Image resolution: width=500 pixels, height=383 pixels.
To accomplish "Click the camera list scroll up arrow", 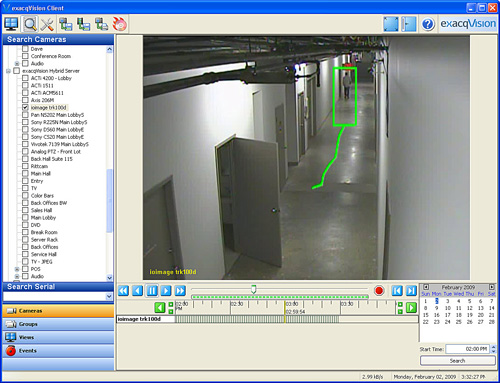I will (109, 49).
